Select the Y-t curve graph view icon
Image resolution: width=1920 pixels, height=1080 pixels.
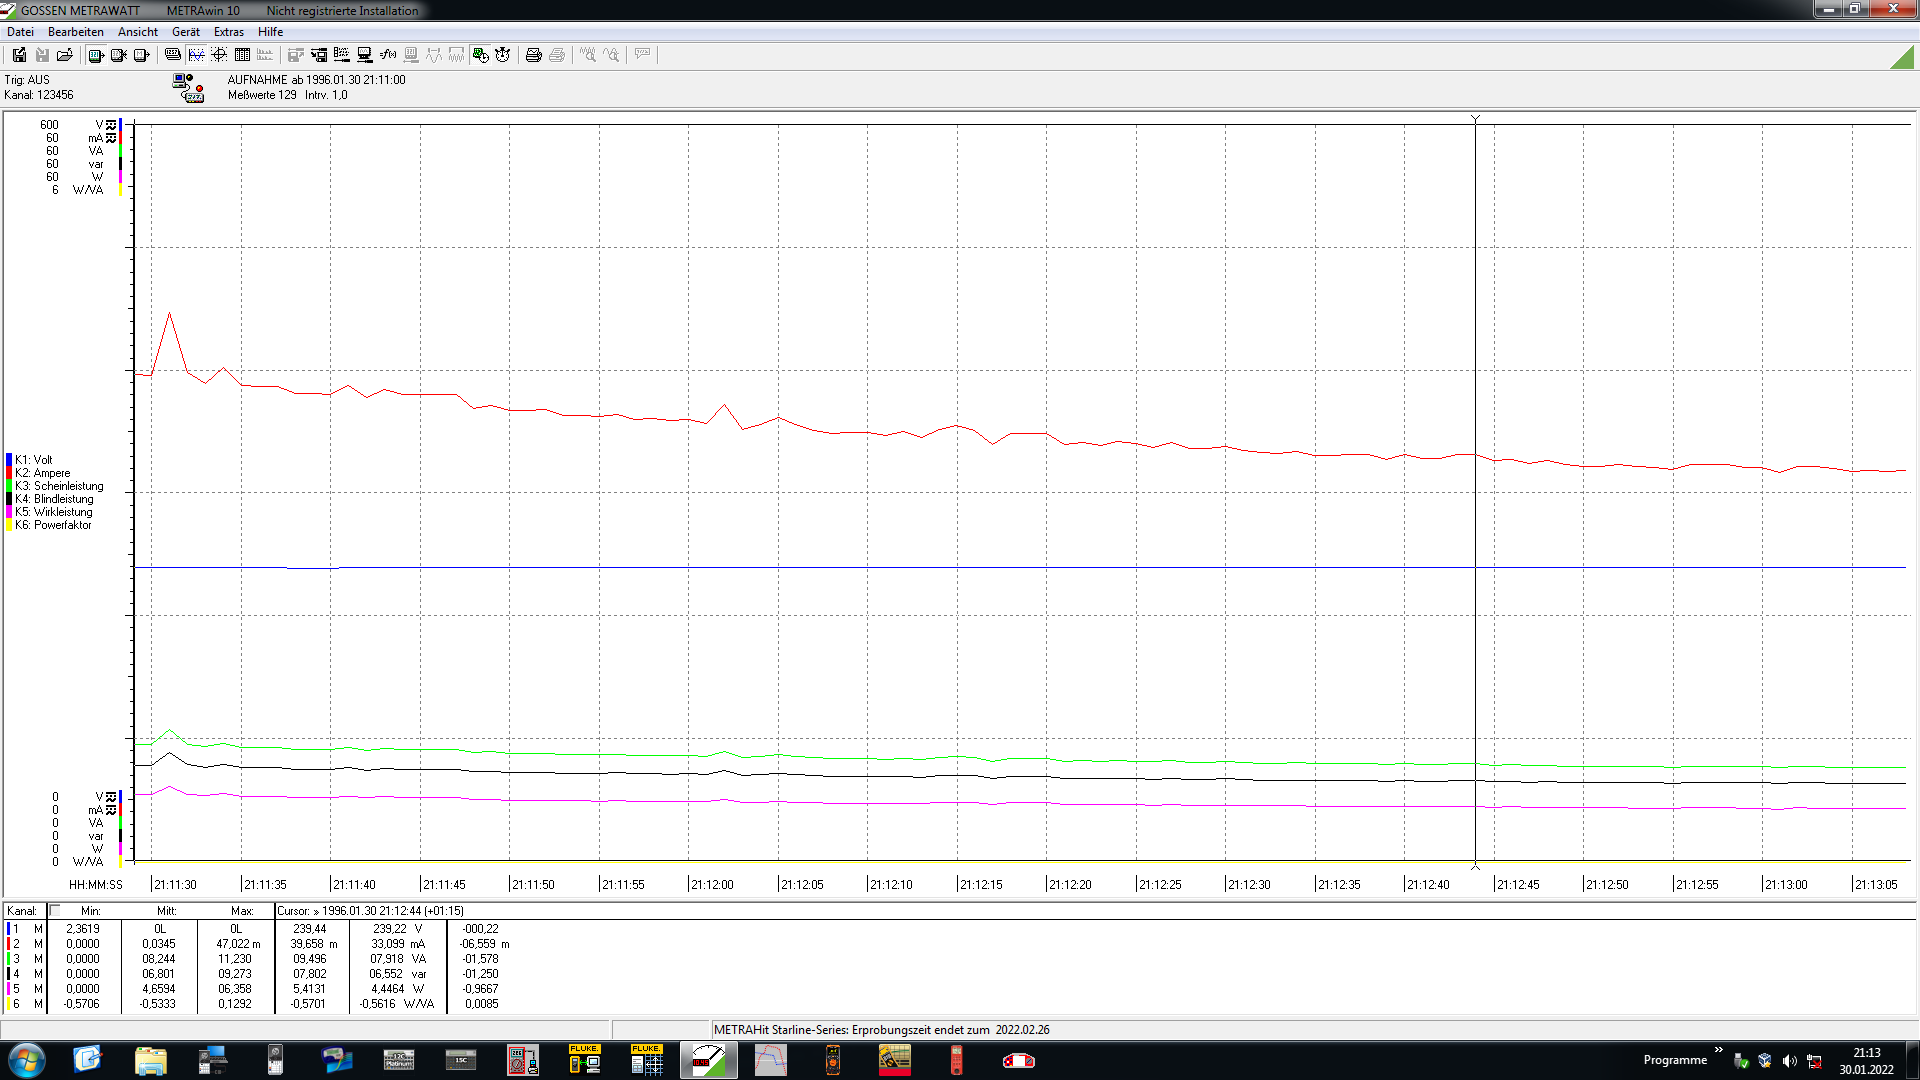click(196, 55)
